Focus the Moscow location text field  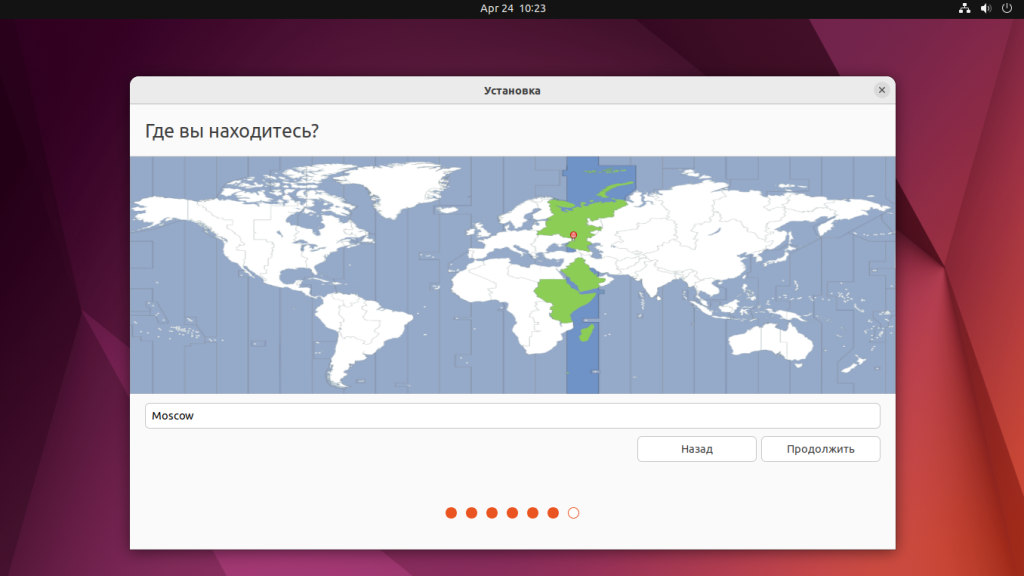pos(512,416)
